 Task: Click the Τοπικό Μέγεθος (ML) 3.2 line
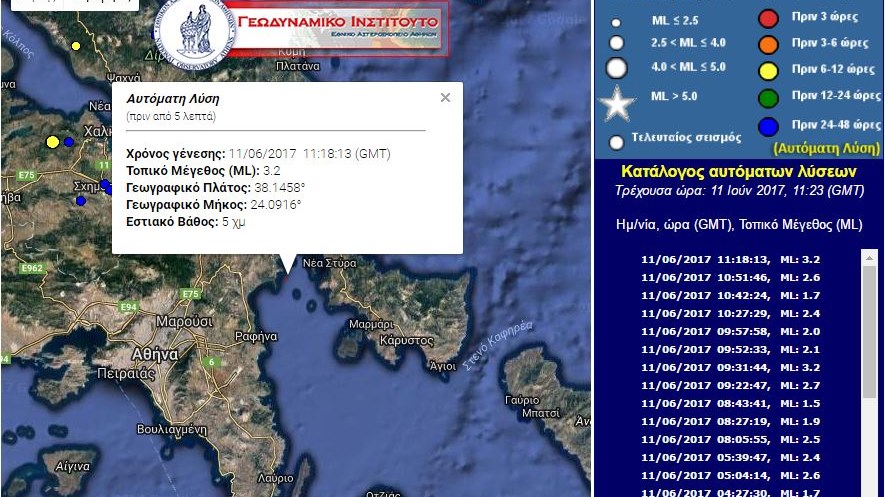[203, 171]
